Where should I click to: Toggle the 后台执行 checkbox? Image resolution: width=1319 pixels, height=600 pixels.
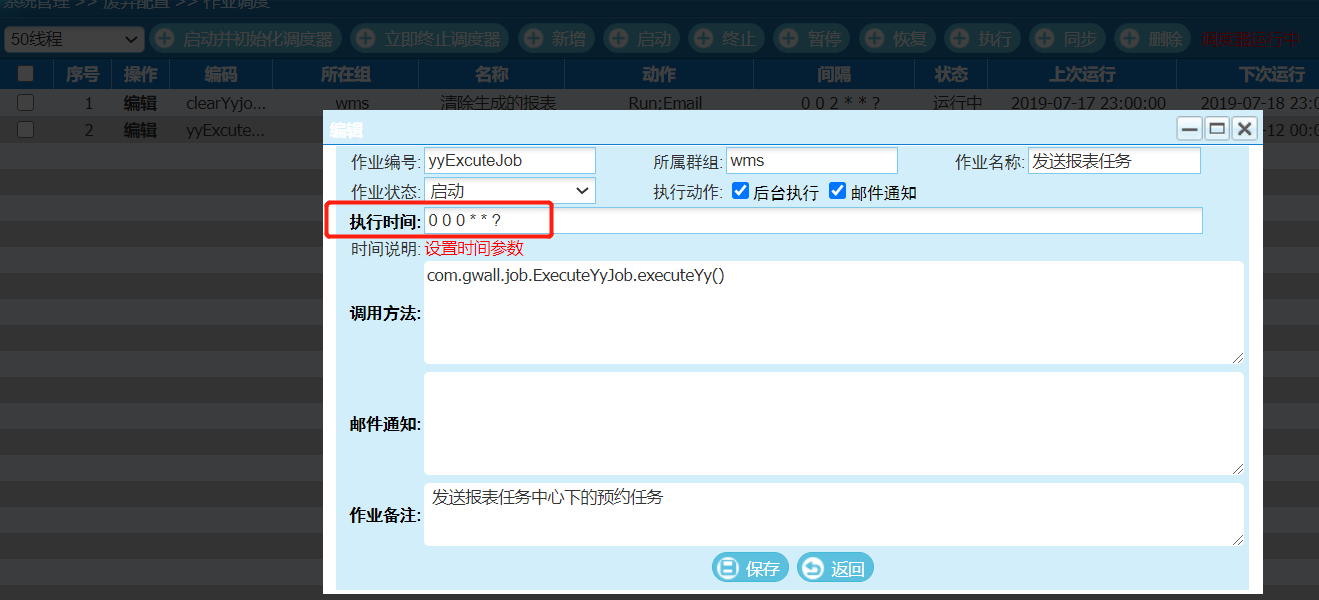pyautogui.click(x=741, y=191)
